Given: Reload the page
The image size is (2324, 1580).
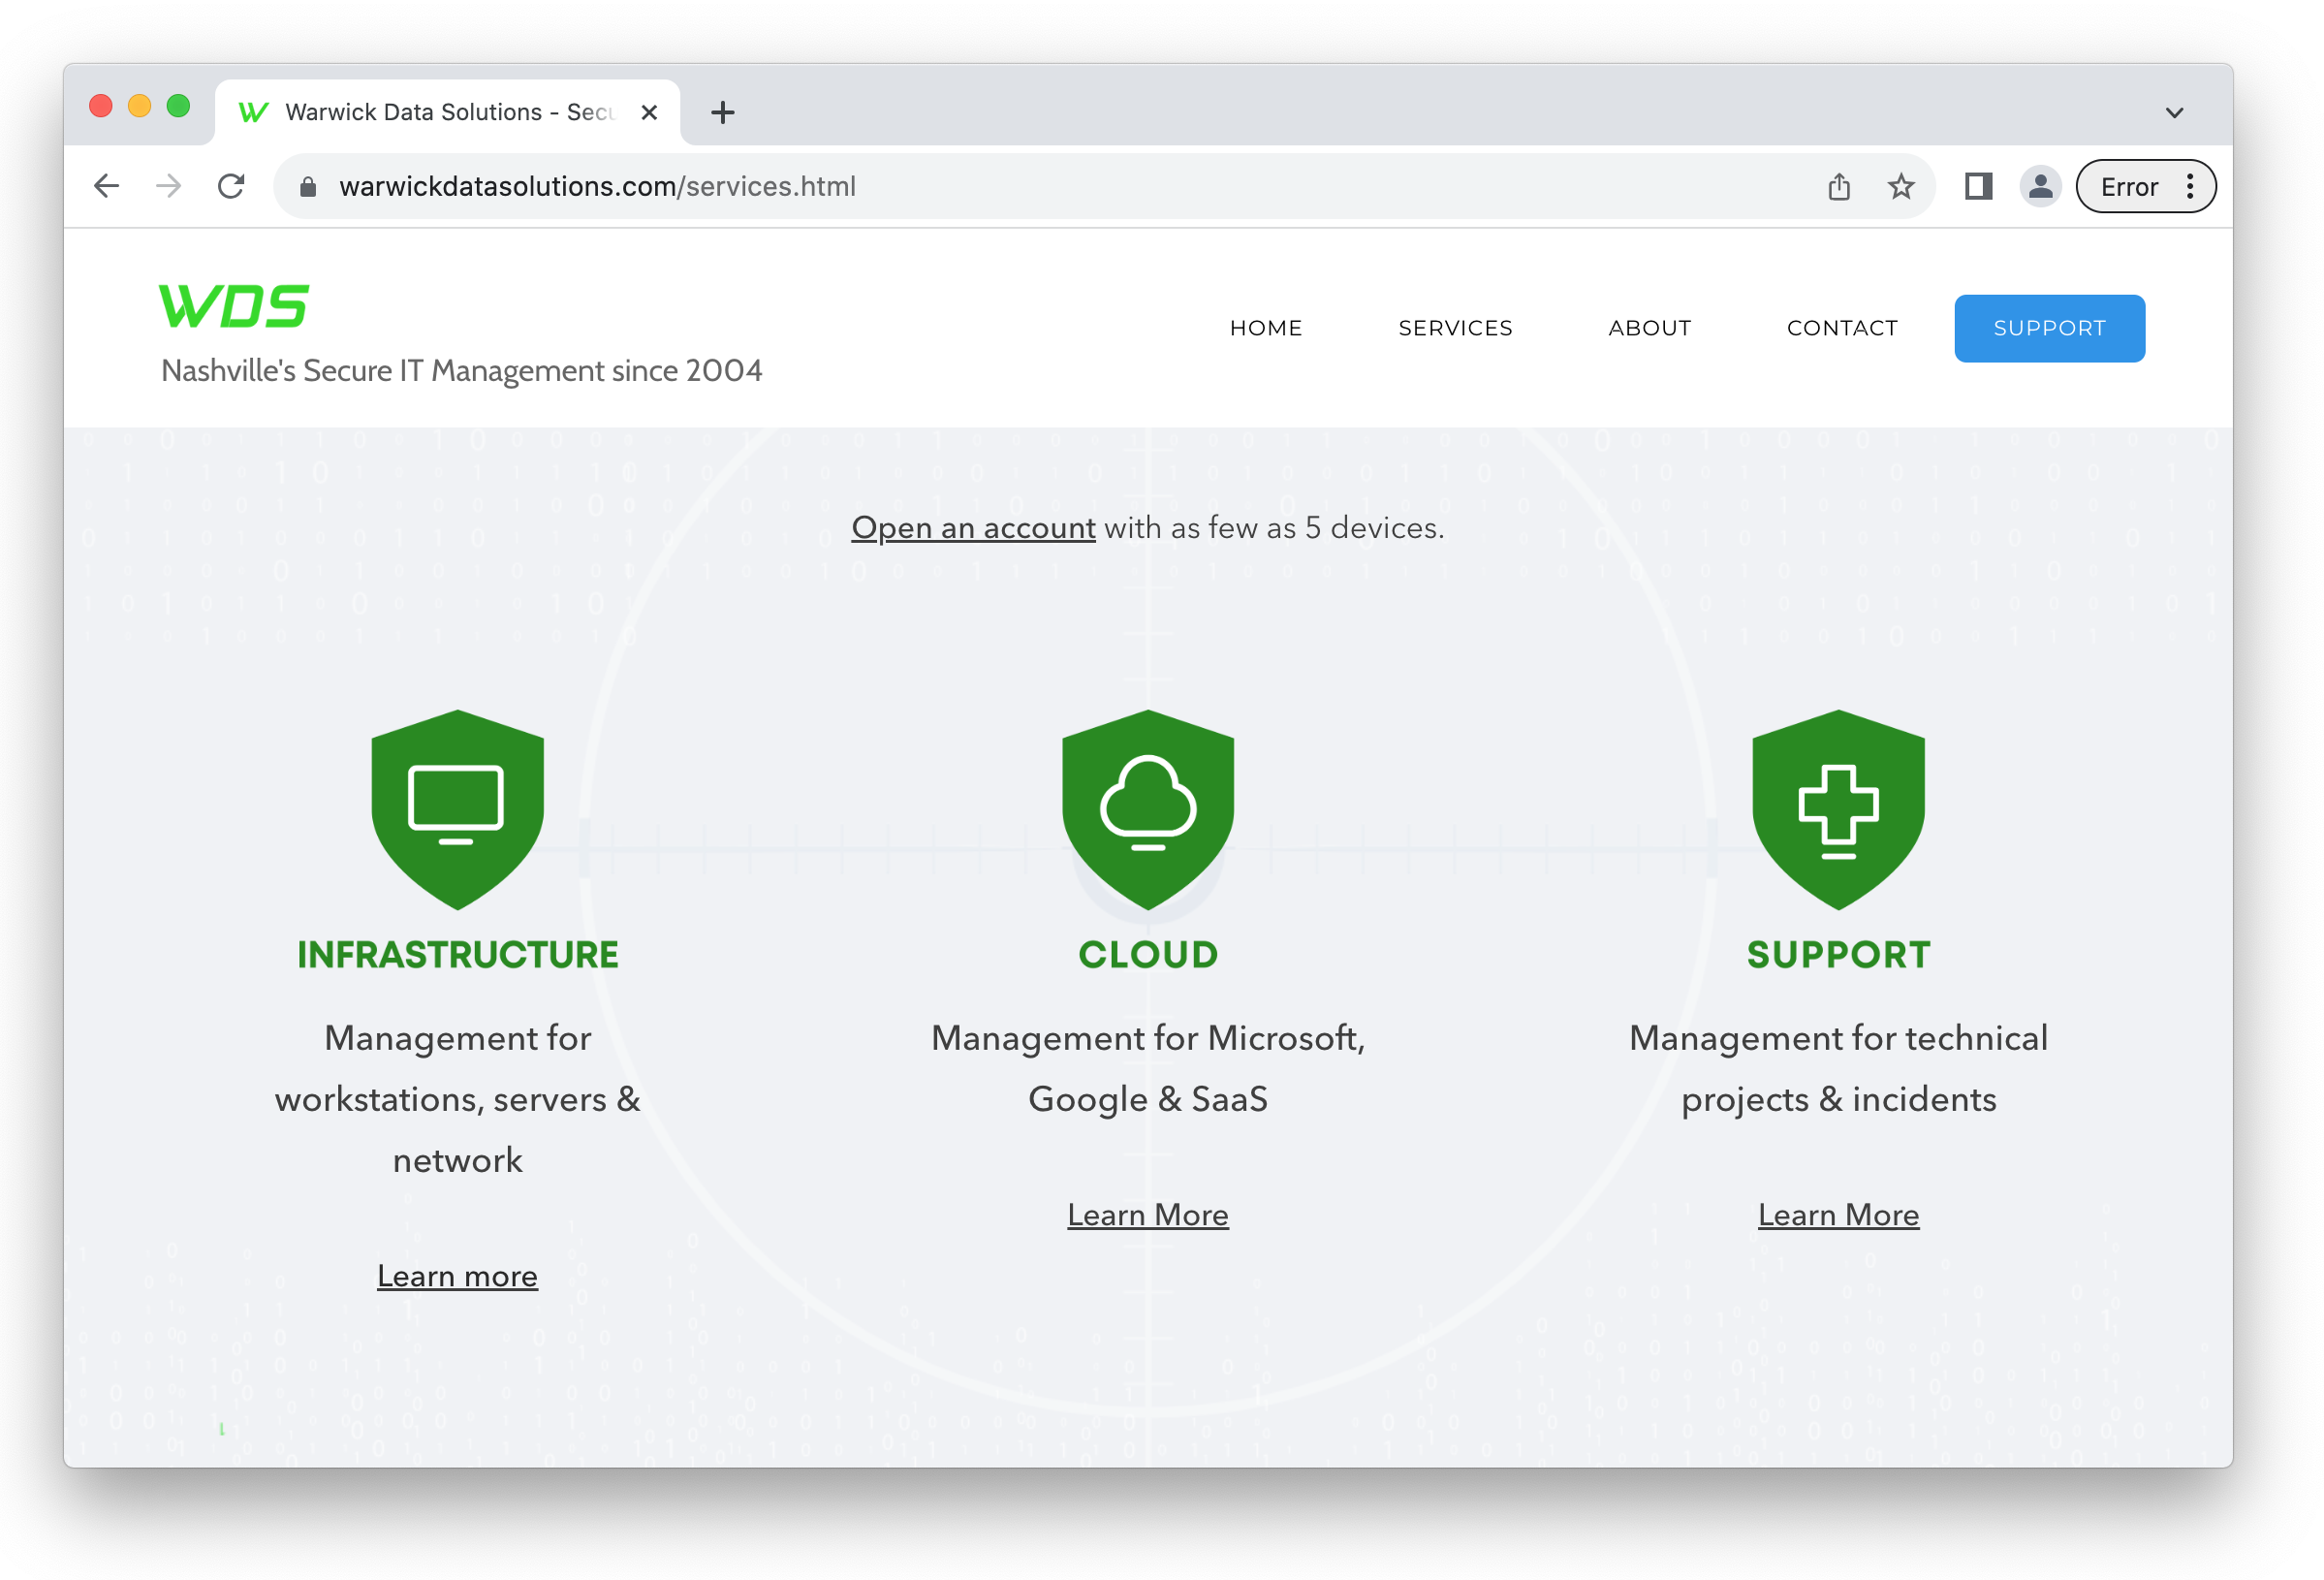Looking at the screenshot, I should pos(231,186).
